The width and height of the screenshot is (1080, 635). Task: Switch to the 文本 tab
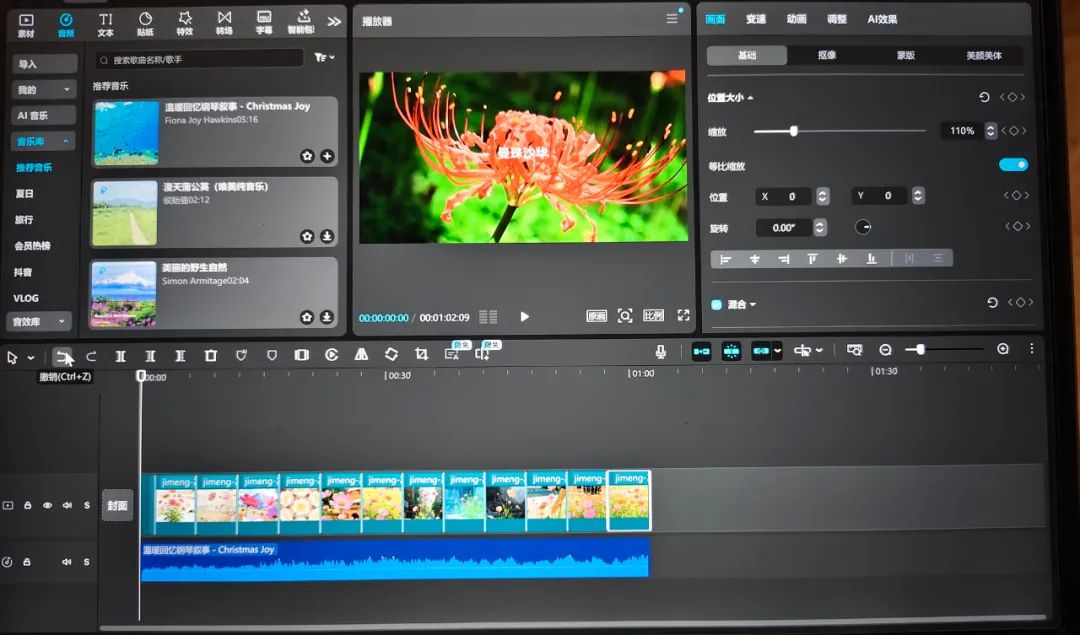pos(105,24)
